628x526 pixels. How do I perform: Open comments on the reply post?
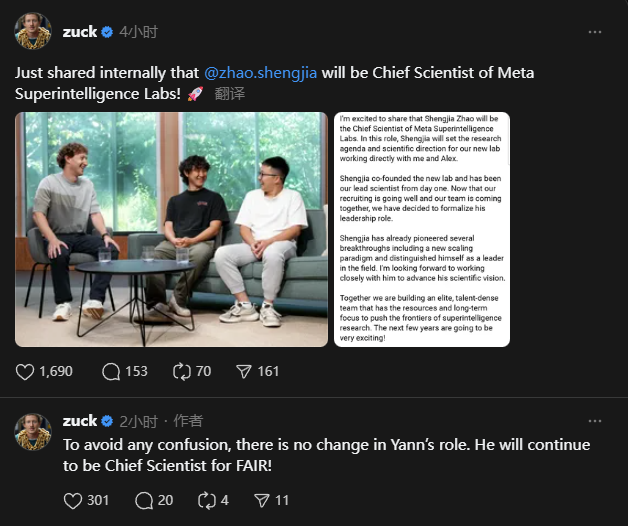tap(143, 500)
